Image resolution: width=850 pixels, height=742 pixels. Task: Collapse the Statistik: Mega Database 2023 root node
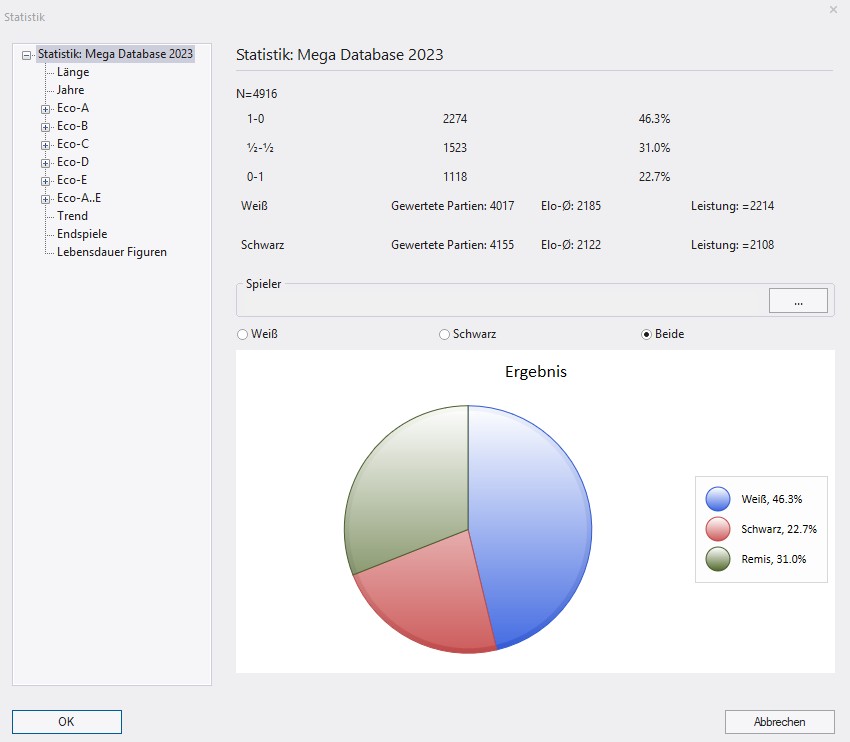pyautogui.click(x=27, y=55)
